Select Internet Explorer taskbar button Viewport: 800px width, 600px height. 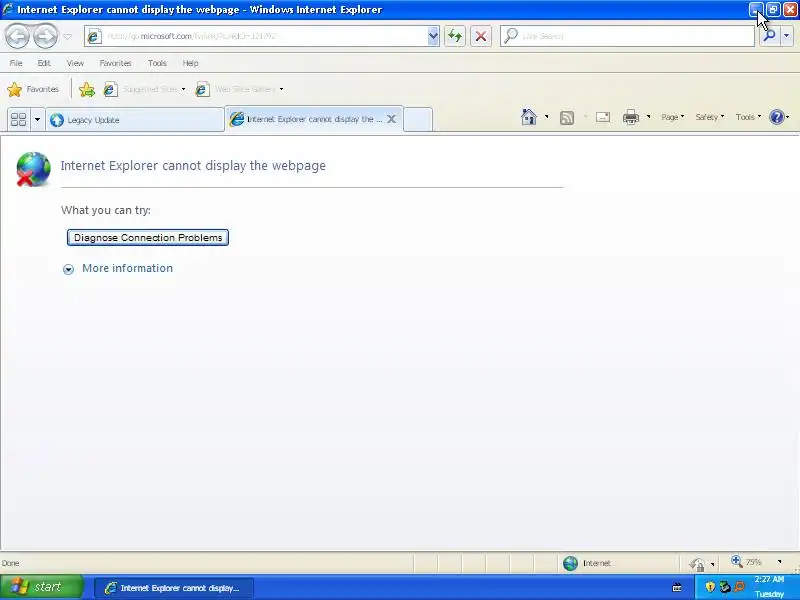[x=174, y=588]
